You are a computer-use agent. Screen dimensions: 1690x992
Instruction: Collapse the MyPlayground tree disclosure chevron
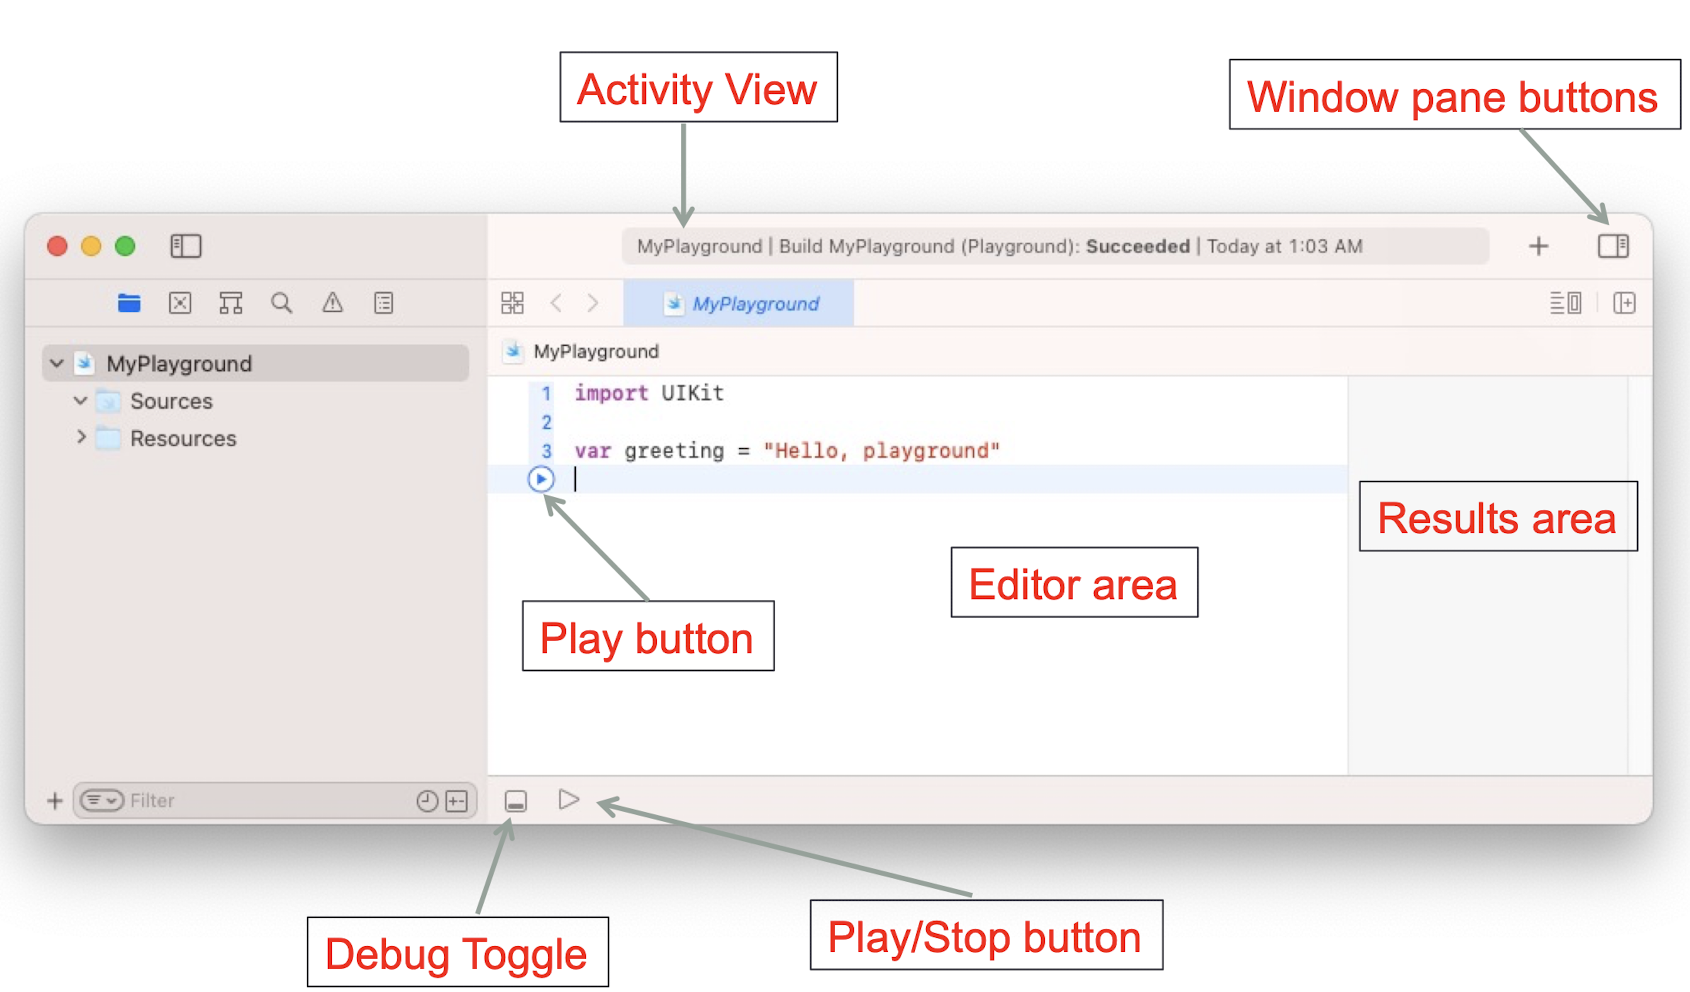[x=57, y=363]
